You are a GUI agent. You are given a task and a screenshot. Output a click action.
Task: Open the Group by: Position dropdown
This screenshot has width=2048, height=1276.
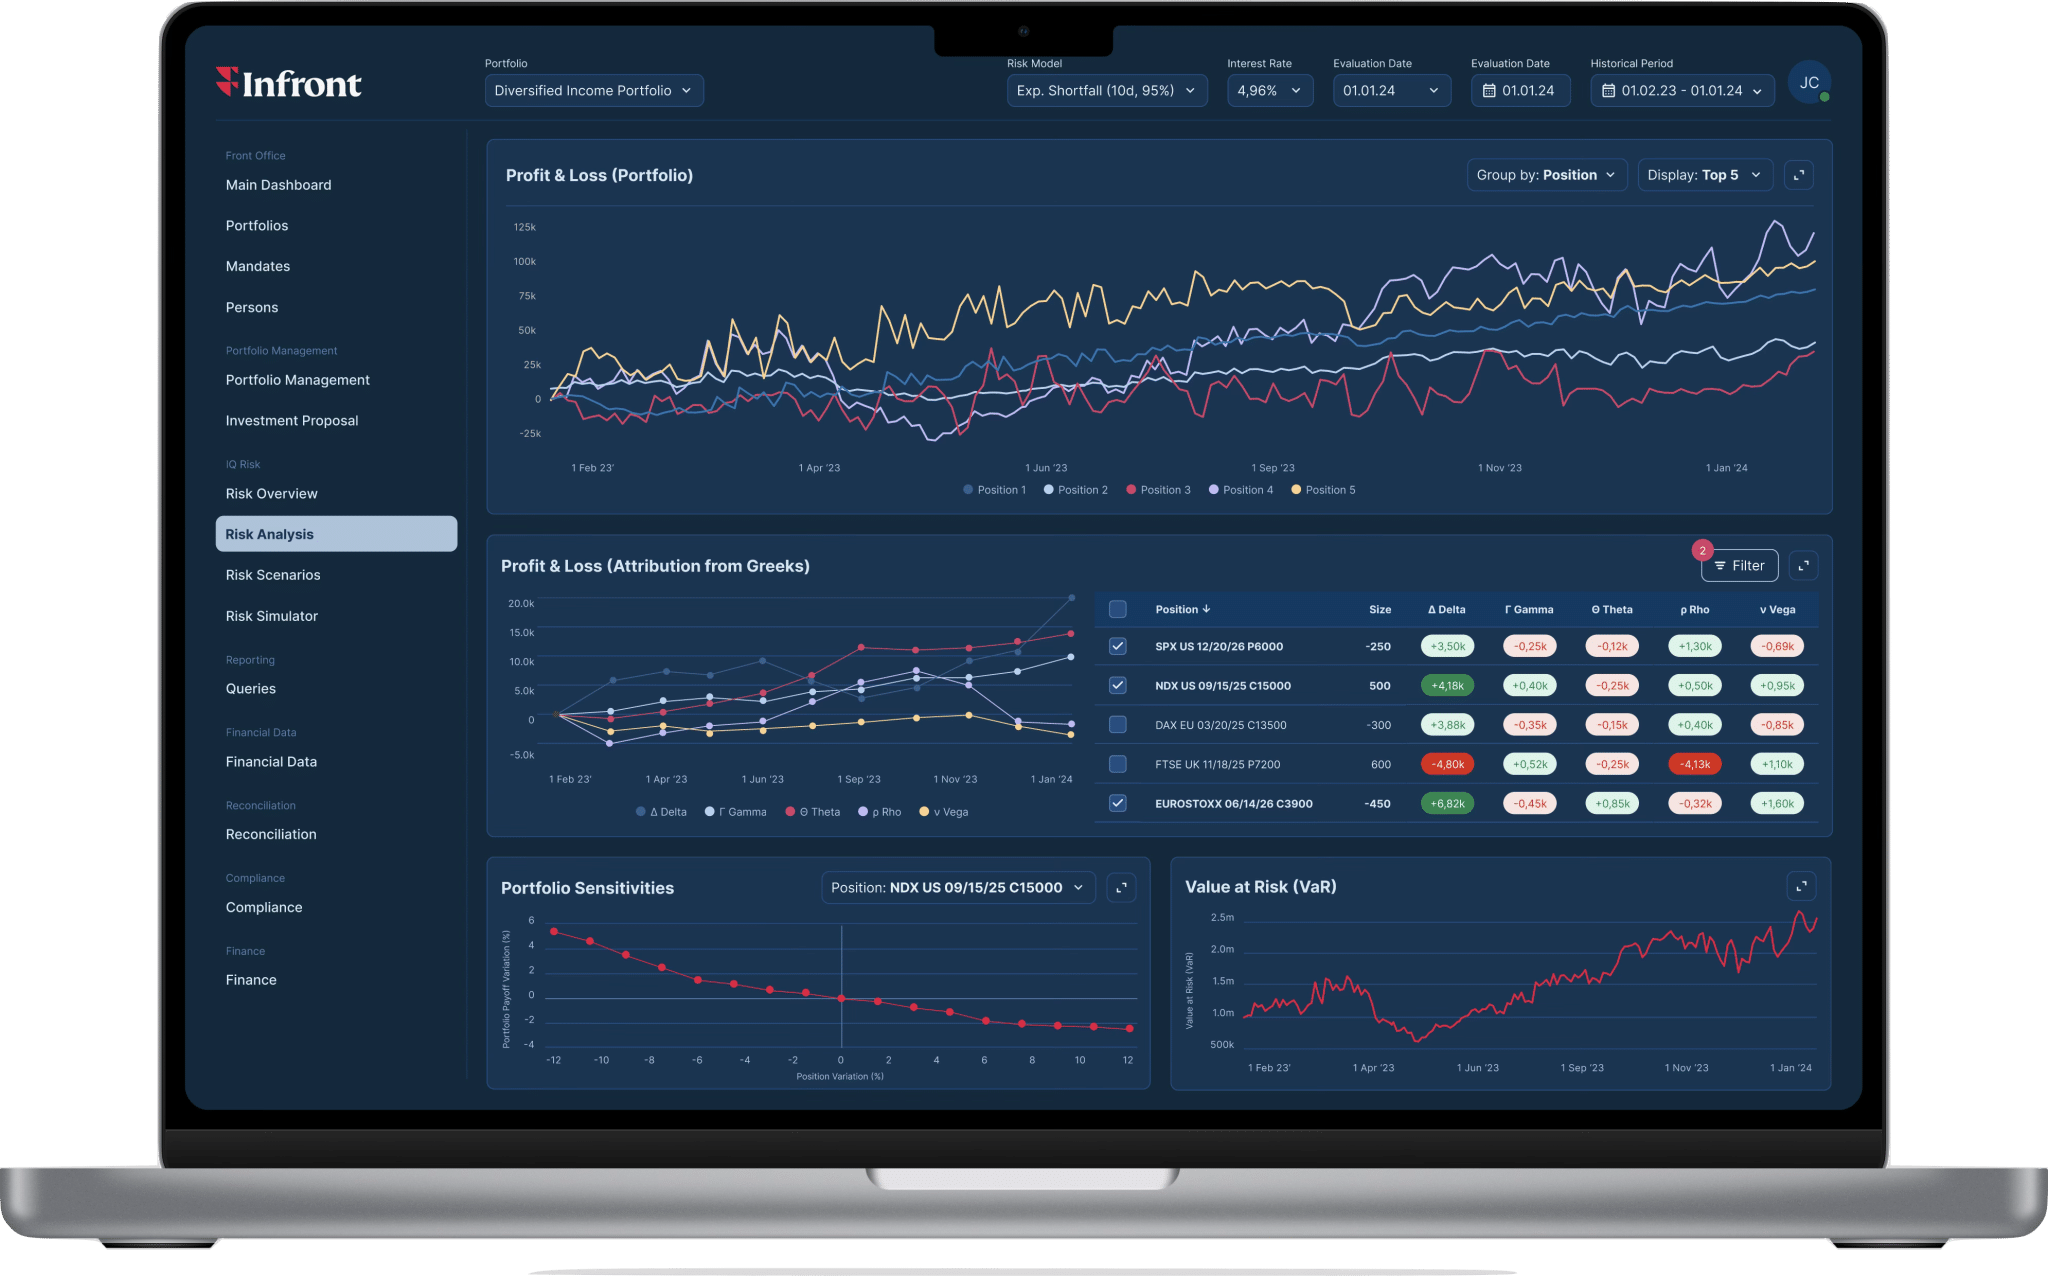pyautogui.click(x=1546, y=175)
